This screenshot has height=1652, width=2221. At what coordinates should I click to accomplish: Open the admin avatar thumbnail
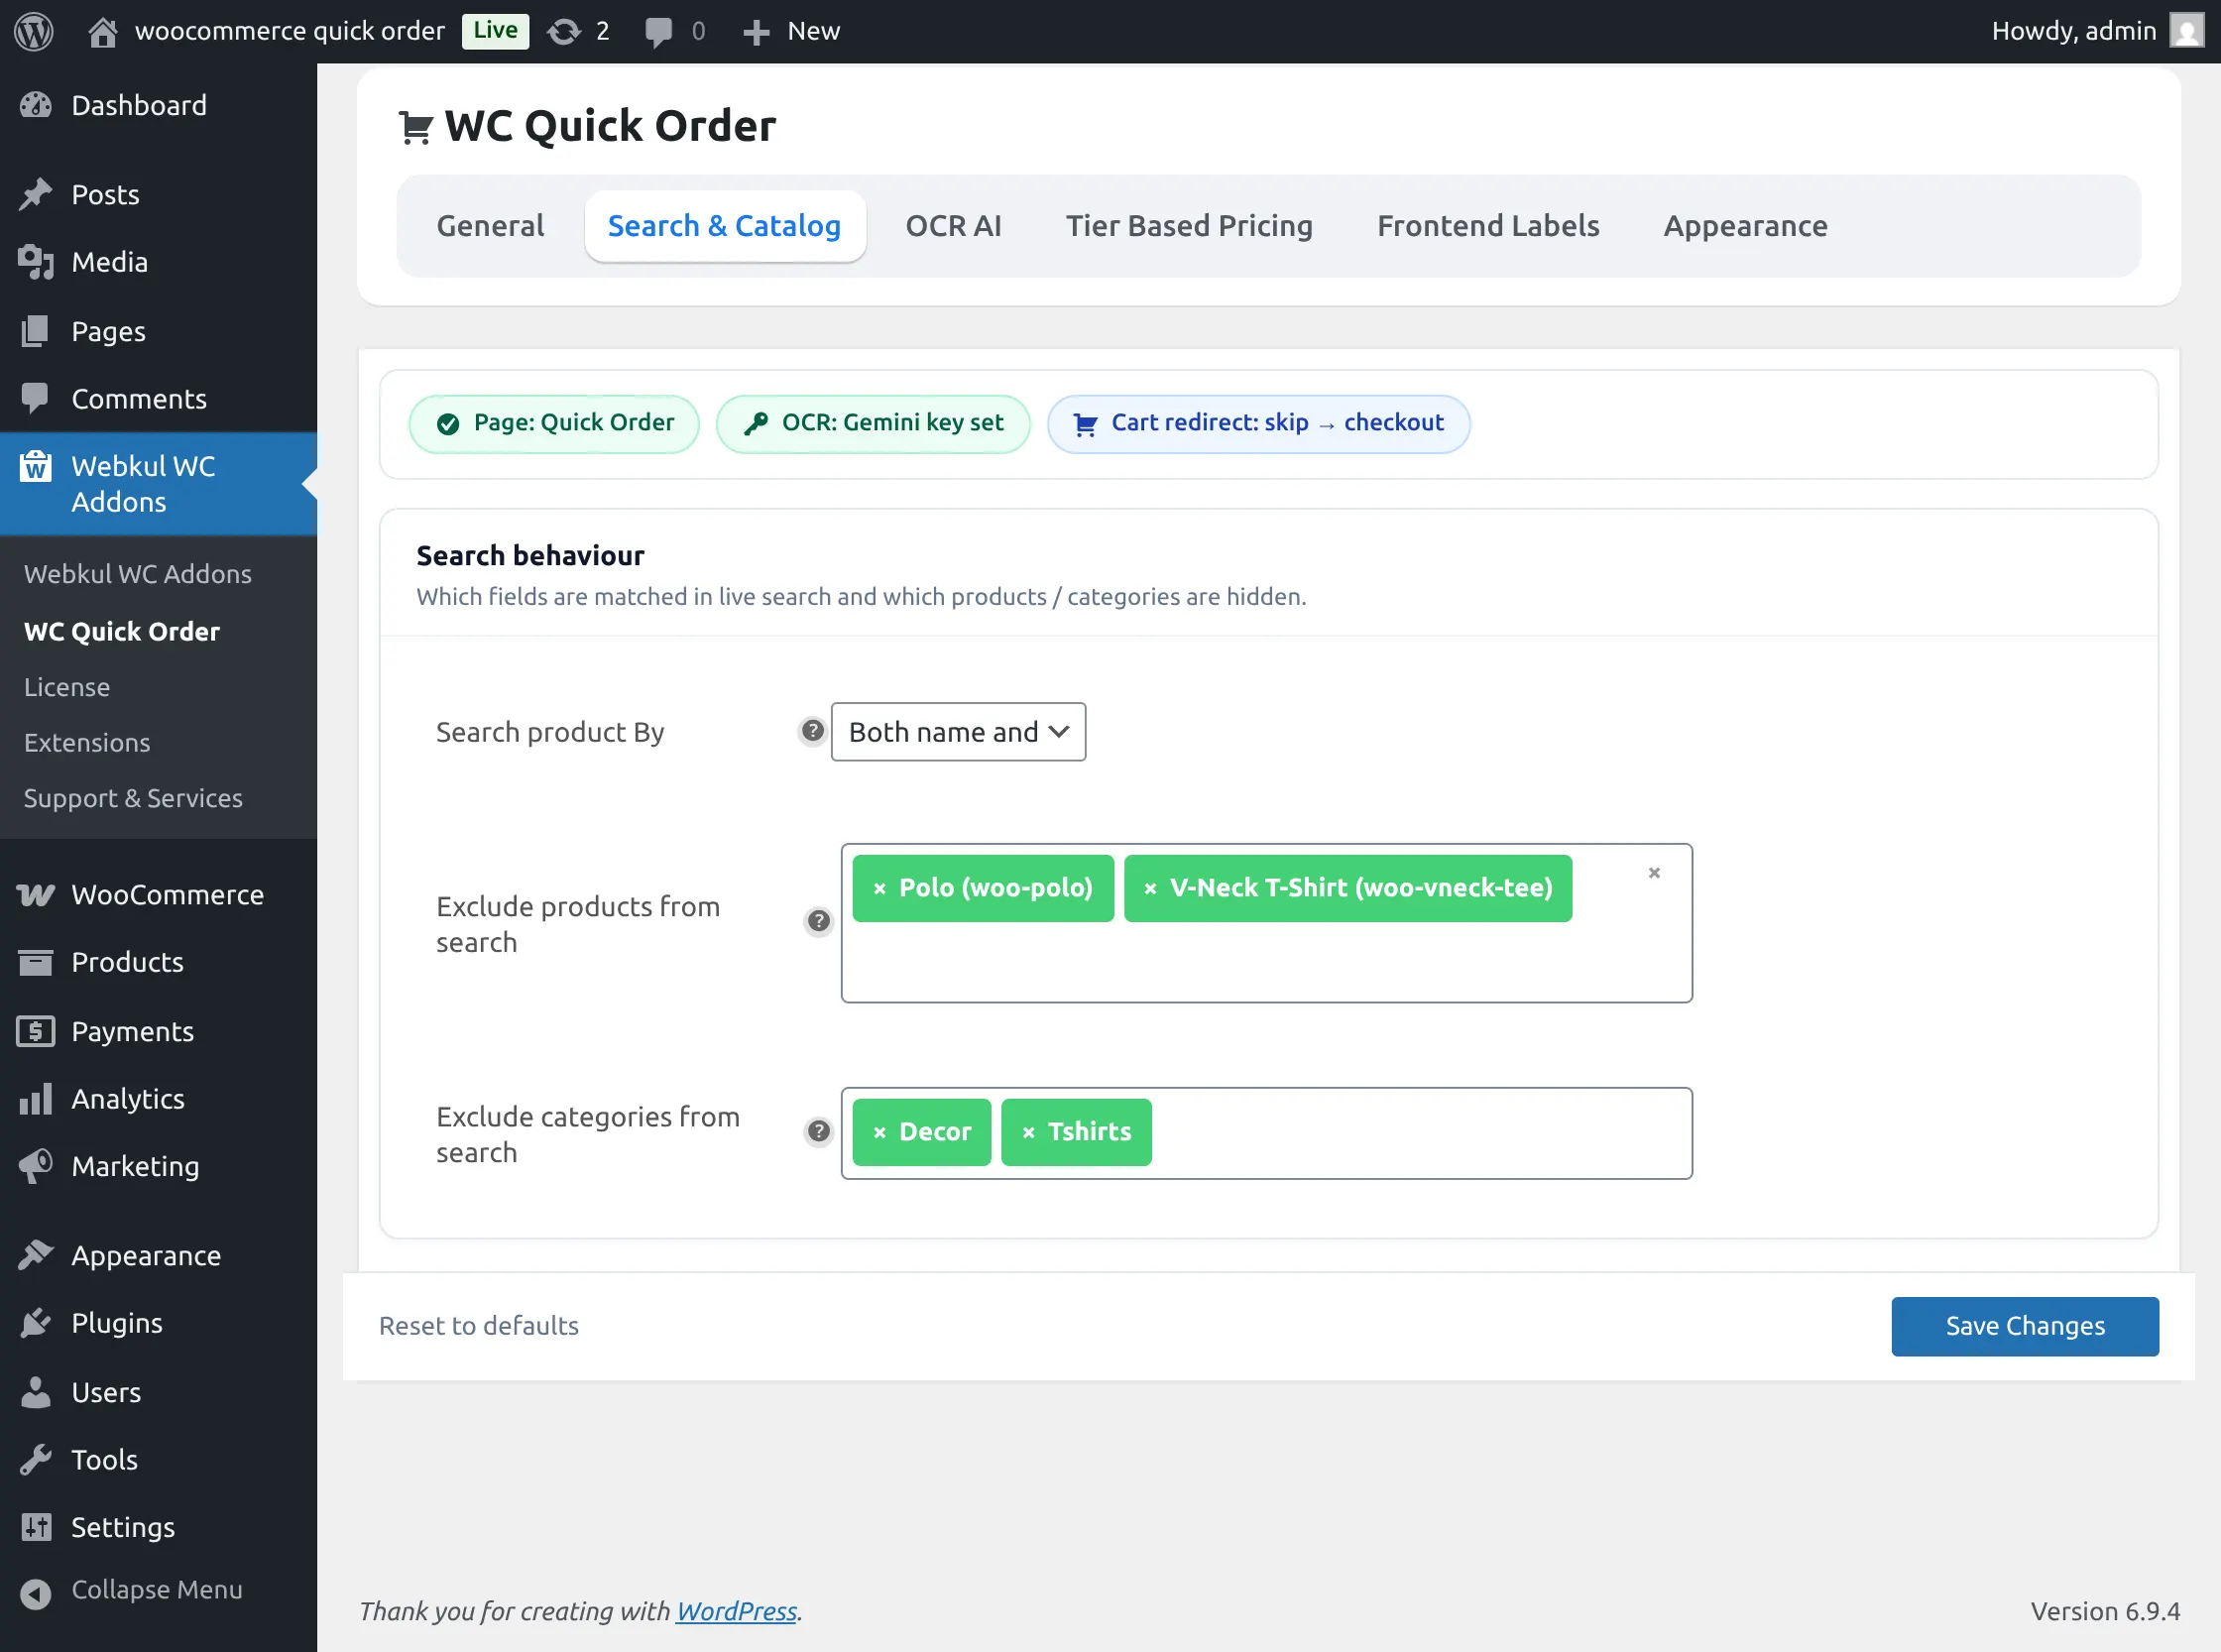[2187, 31]
